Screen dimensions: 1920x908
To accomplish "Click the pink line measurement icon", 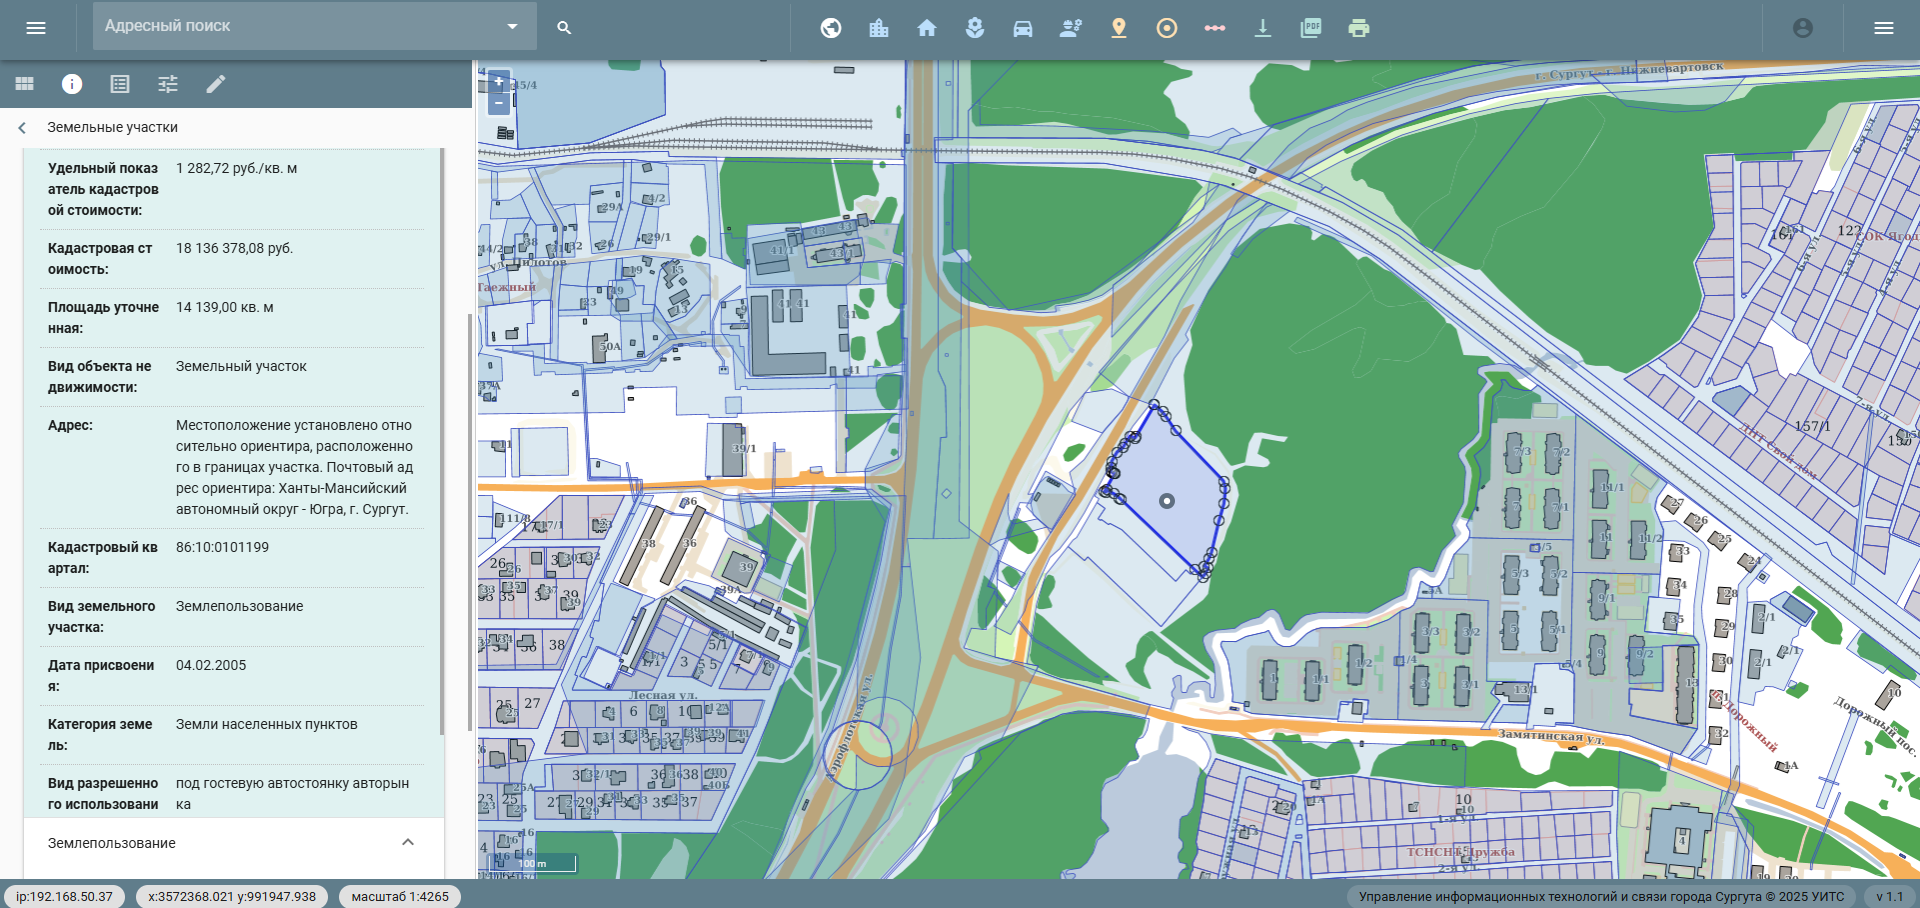I will click(x=1215, y=28).
